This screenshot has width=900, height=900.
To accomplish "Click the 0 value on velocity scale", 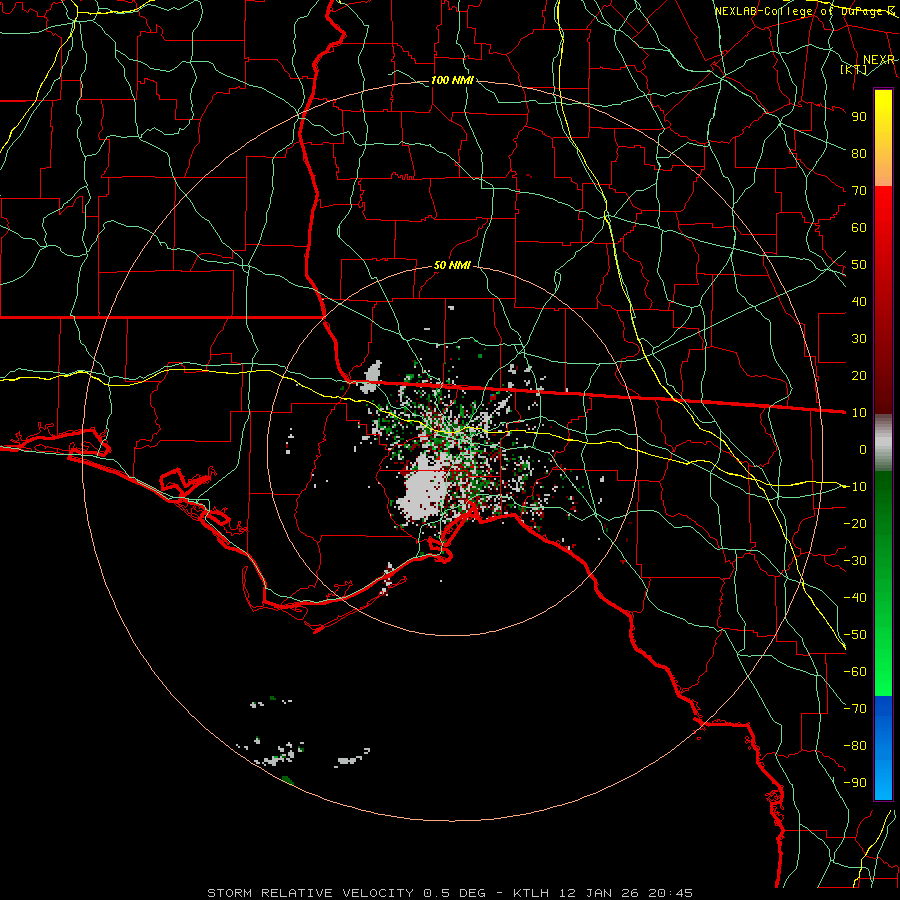I will 863,449.
